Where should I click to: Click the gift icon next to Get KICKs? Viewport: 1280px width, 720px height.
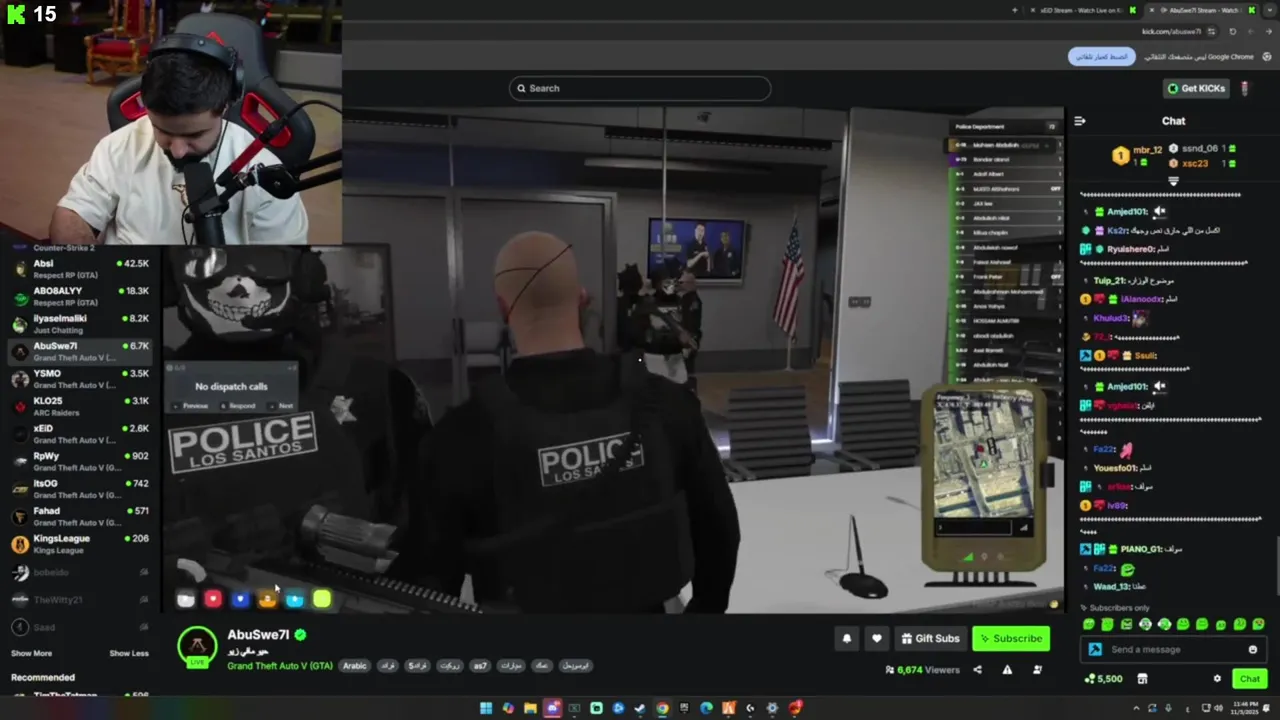tap(1244, 88)
